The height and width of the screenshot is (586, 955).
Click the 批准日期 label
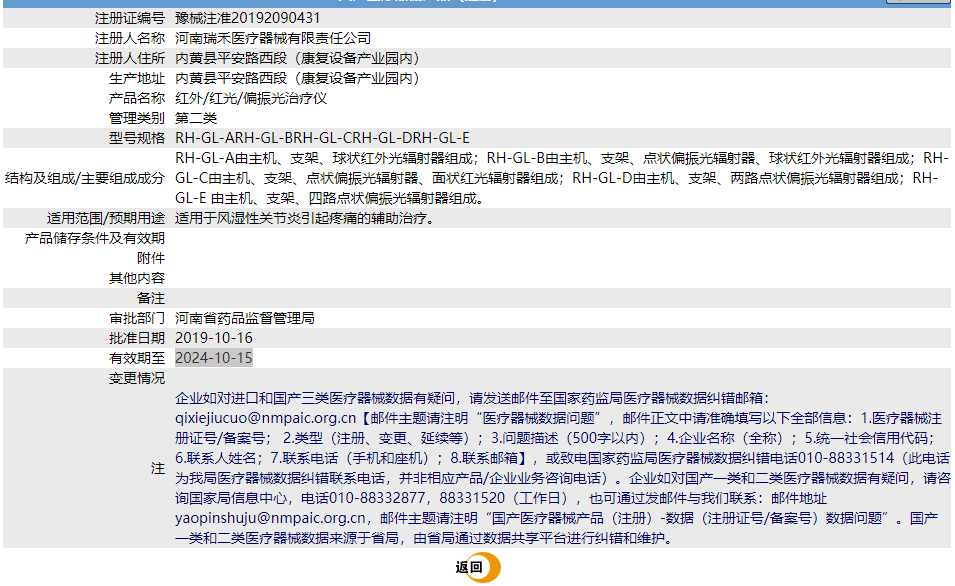click(137, 338)
